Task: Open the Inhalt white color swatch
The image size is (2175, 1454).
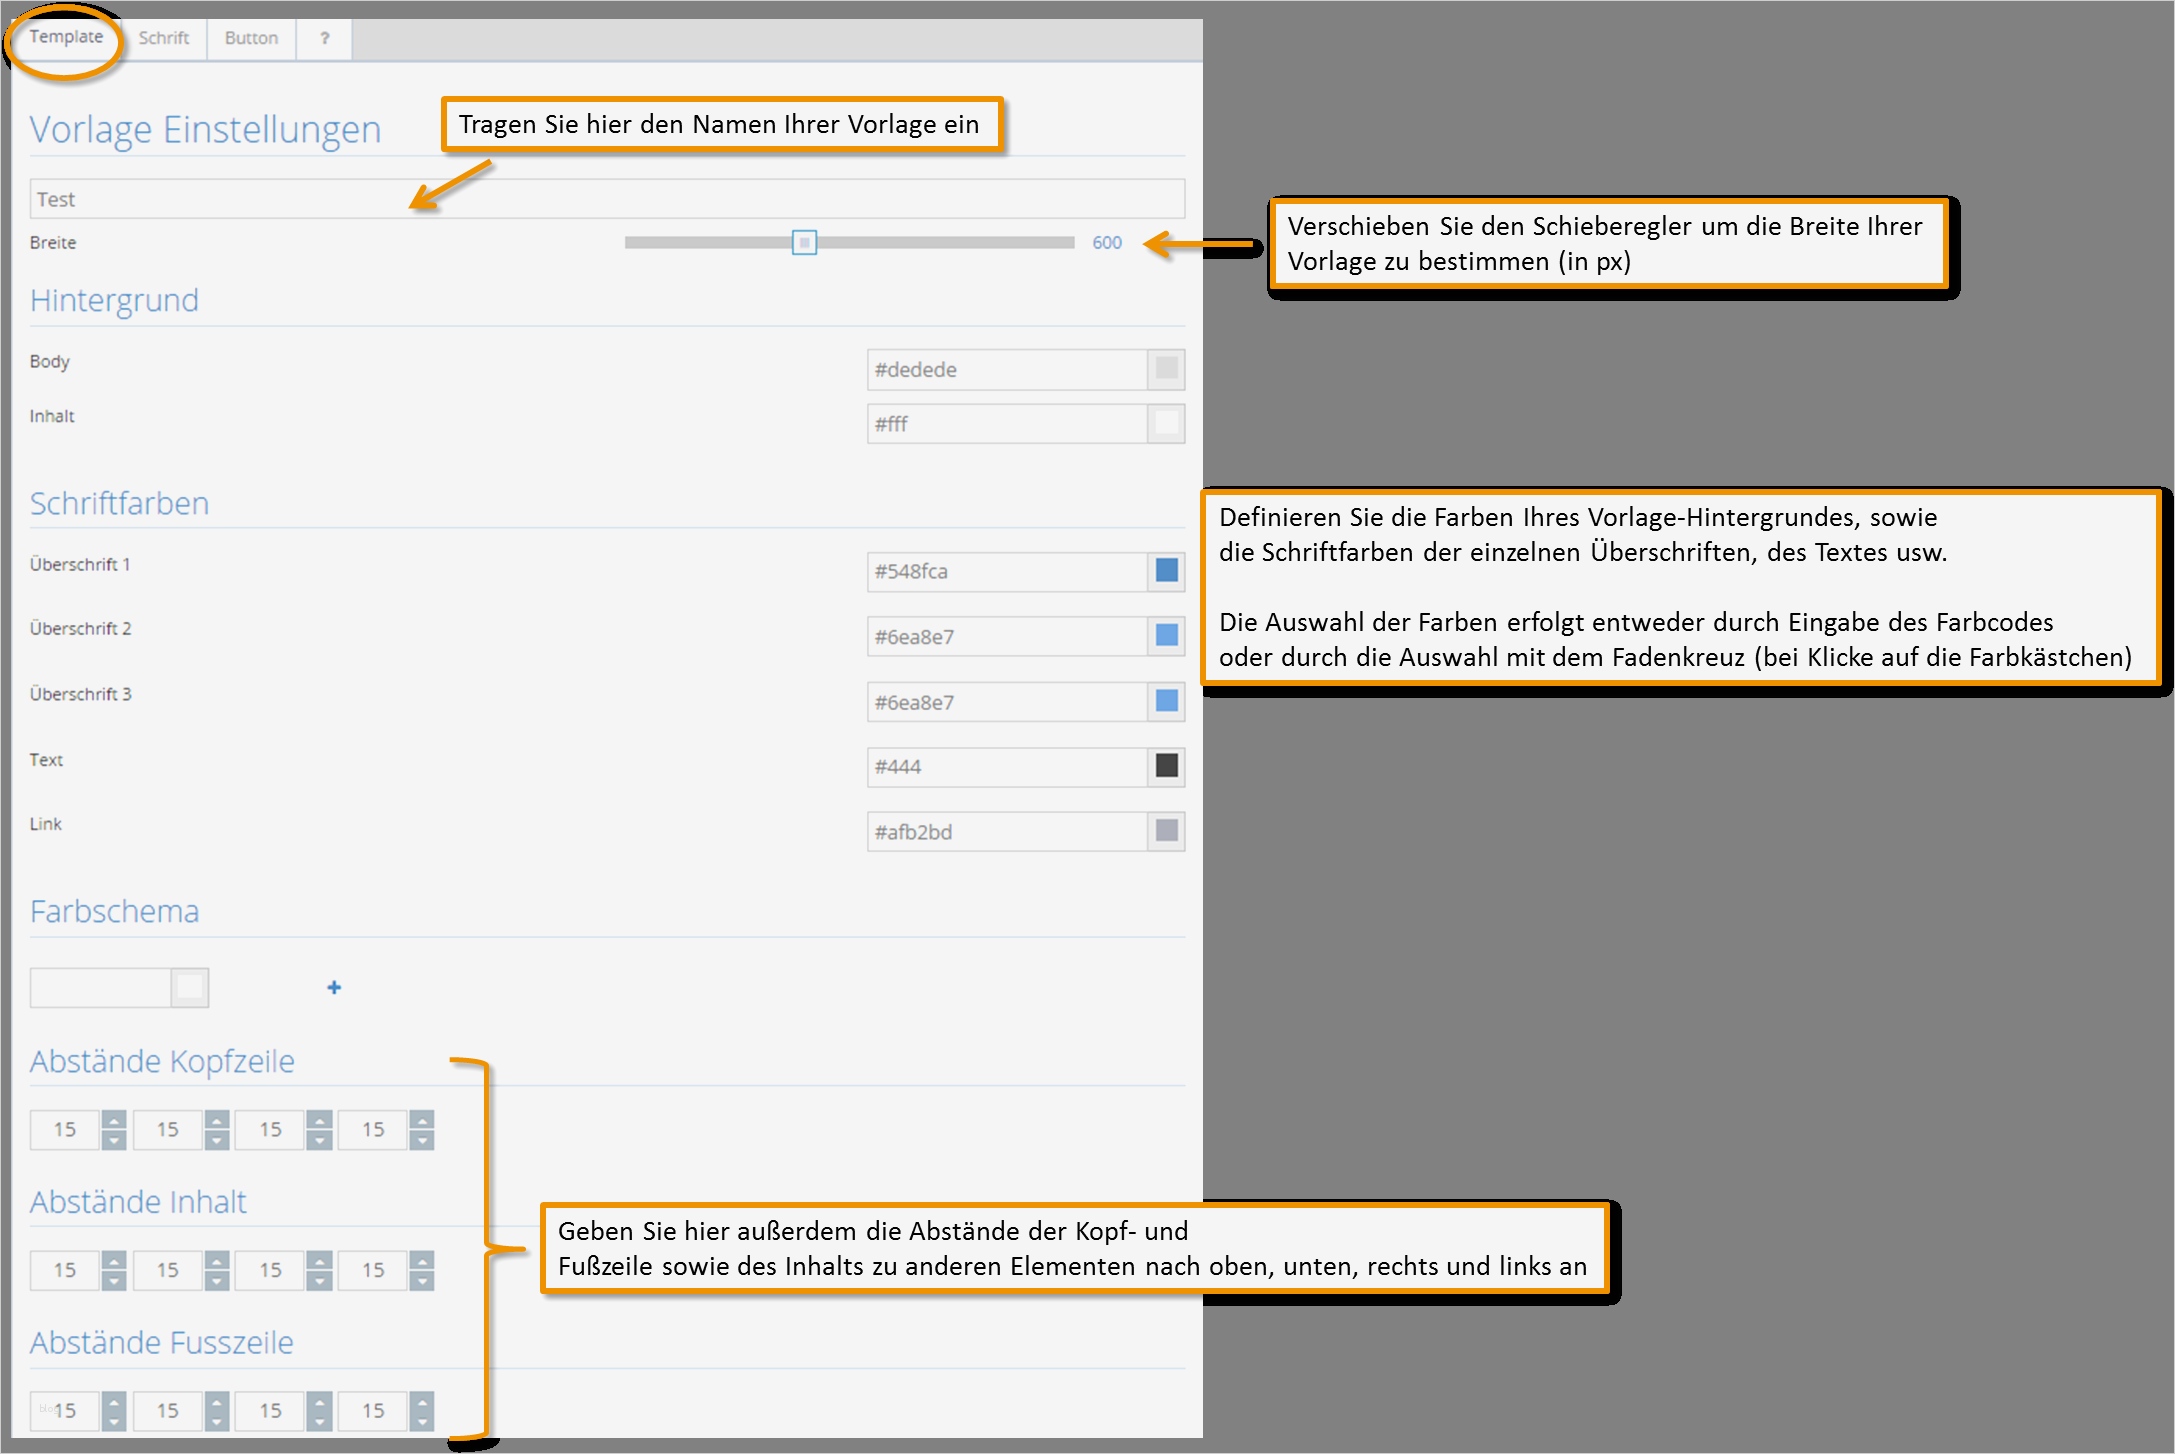Action: [1166, 424]
